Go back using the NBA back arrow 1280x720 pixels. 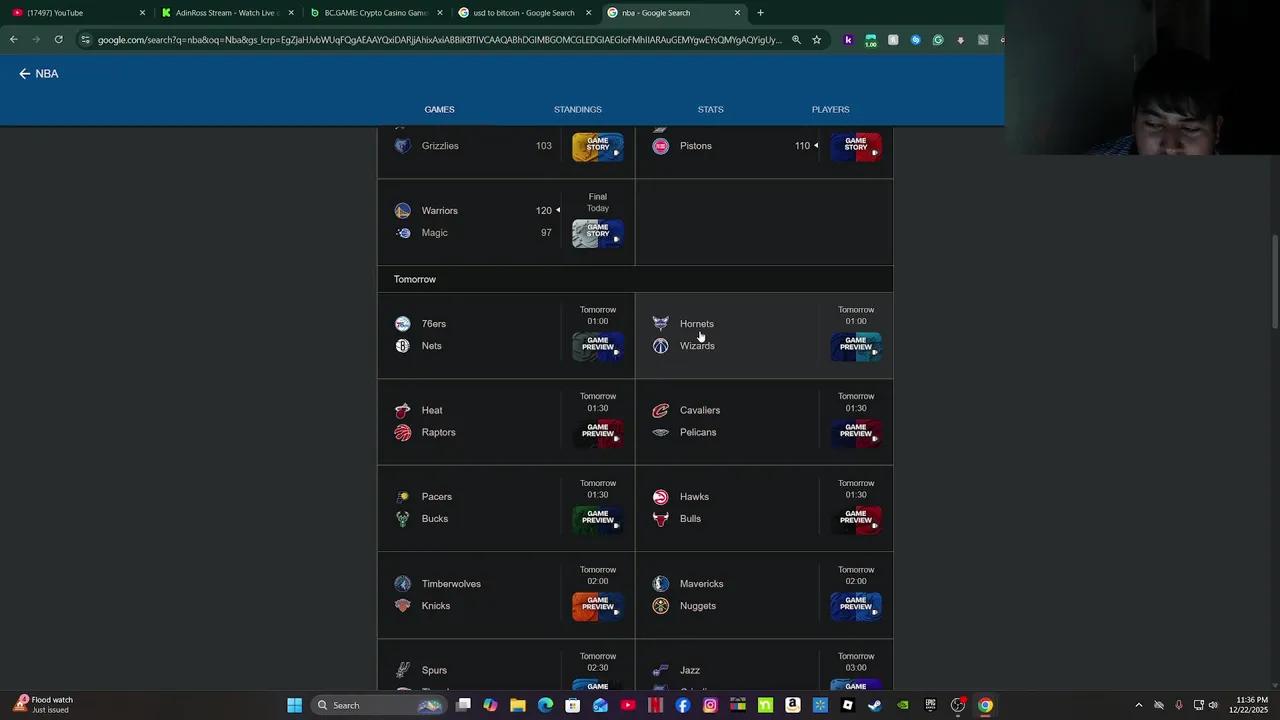(25, 74)
